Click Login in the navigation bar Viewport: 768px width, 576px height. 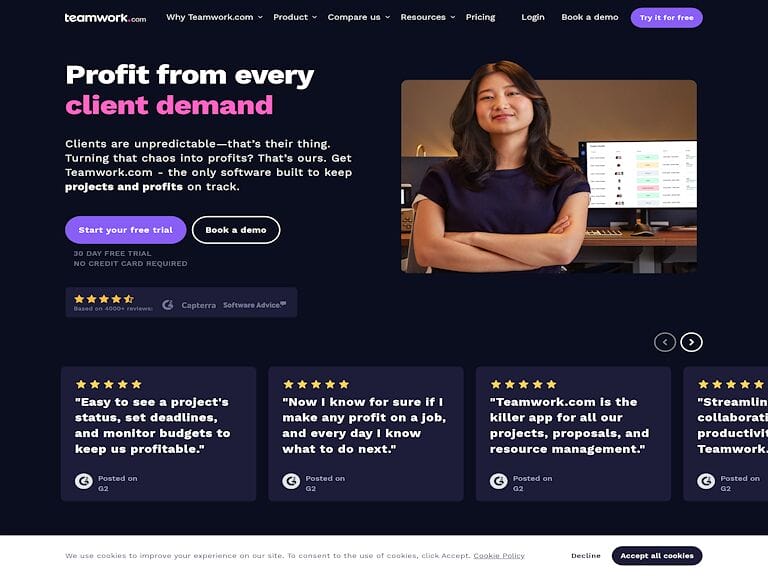click(533, 17)
